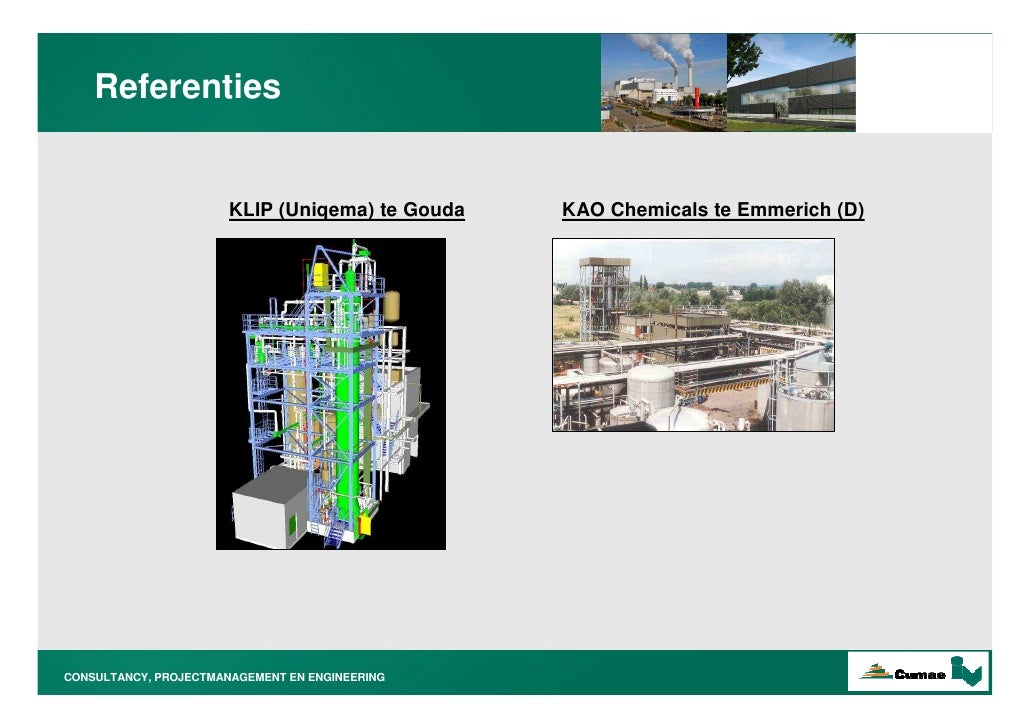The width and height of the screenshot is (1030, 728).
Task: Click the smokestack factory header photo
Action: tap(663, 83)
